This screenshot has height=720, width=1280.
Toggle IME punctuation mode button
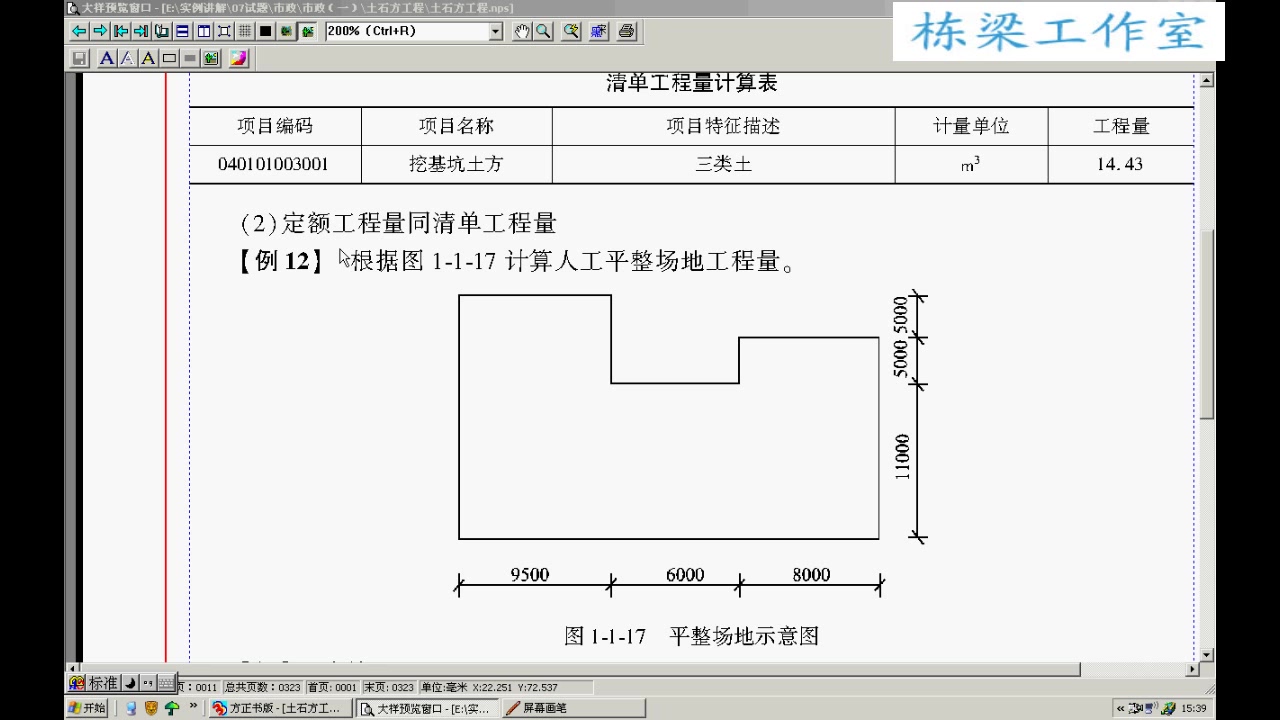pos(148,683)
